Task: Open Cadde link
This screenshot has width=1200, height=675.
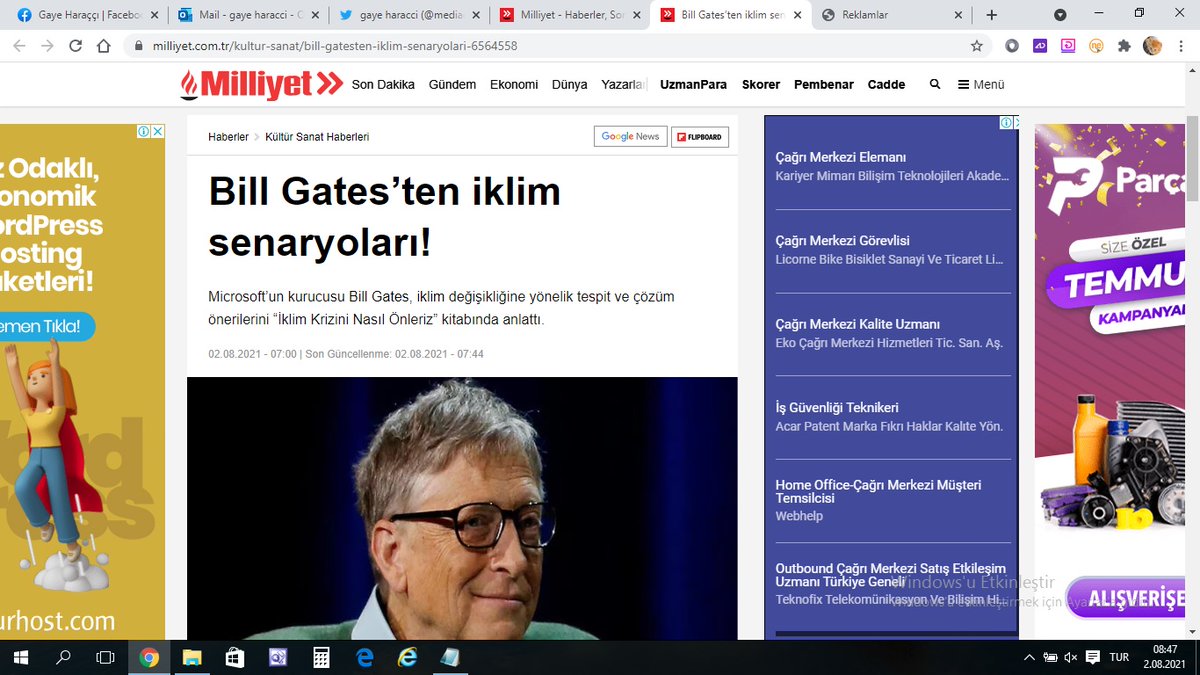Action: click(x=886, y=84)
